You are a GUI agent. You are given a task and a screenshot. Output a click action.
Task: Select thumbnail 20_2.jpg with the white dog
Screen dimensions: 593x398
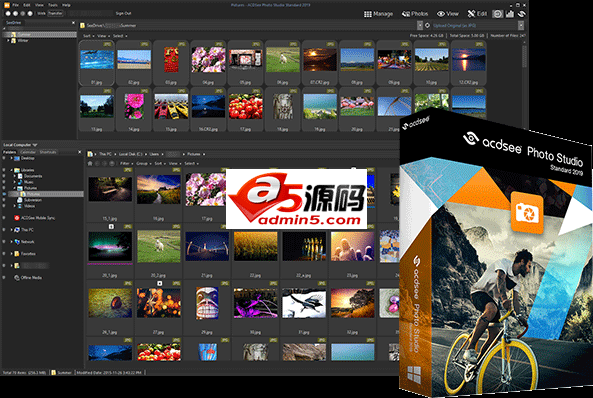point(159,252)
